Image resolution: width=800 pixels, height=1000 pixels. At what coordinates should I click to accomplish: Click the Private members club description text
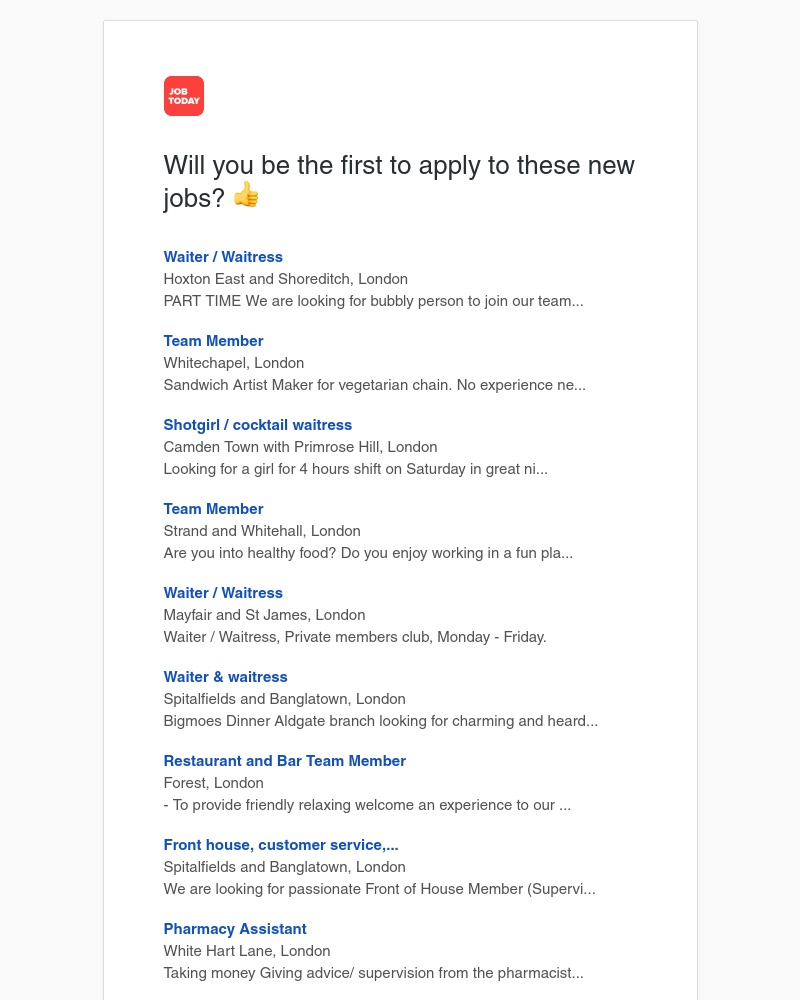coord(355,637)
